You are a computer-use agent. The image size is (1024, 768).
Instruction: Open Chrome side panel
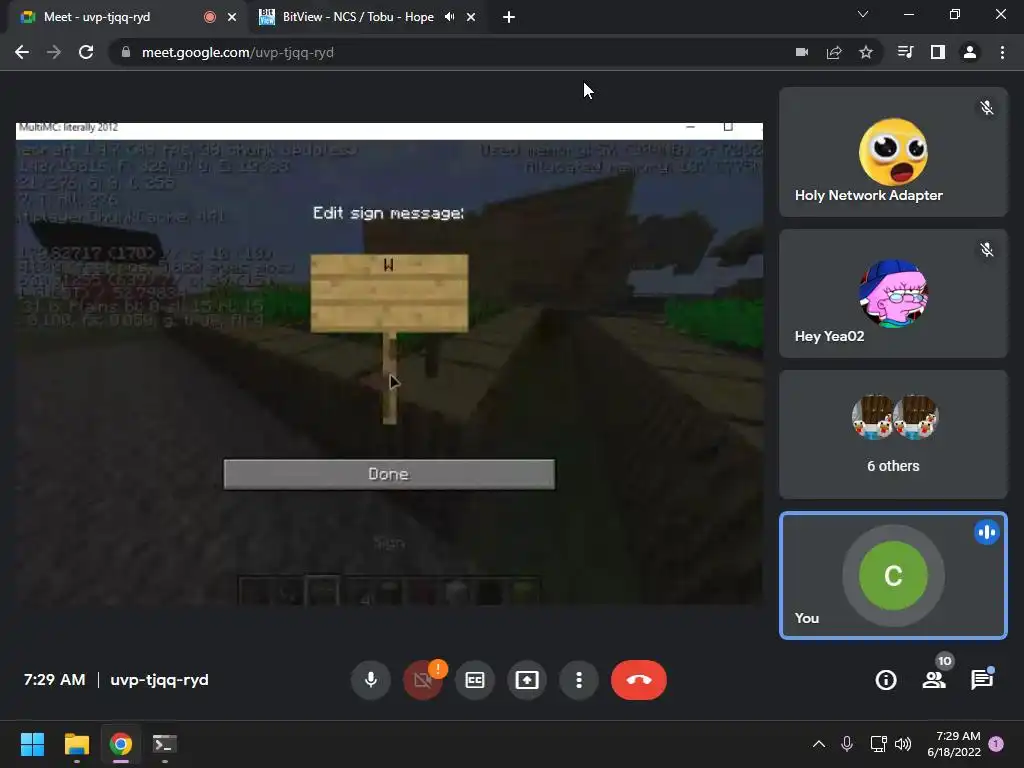point(938,52)
